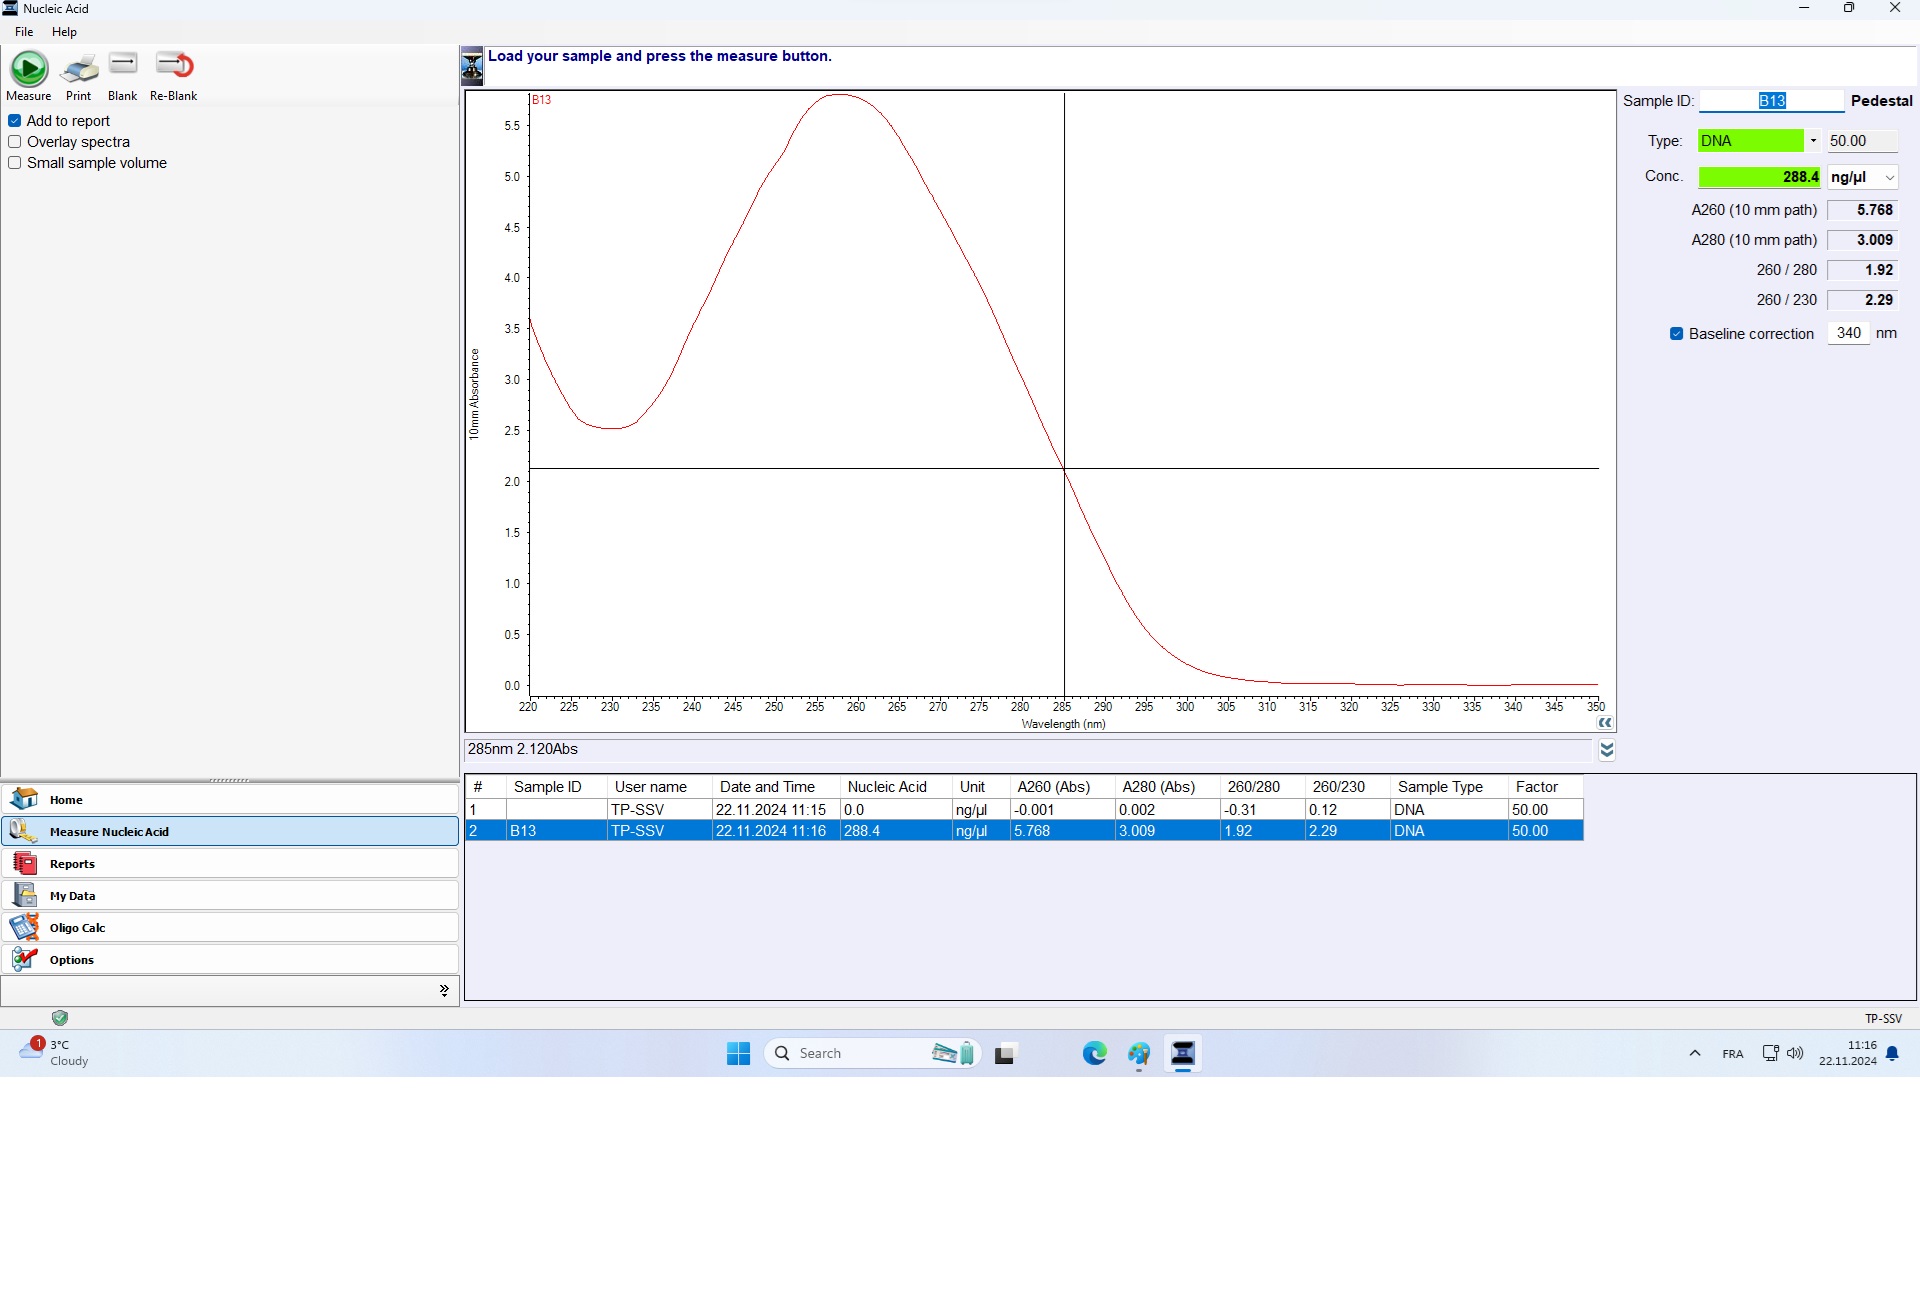Uncheck Add to report checkbox
This screenshot has height=1312, width=1920.
[15, 121]
